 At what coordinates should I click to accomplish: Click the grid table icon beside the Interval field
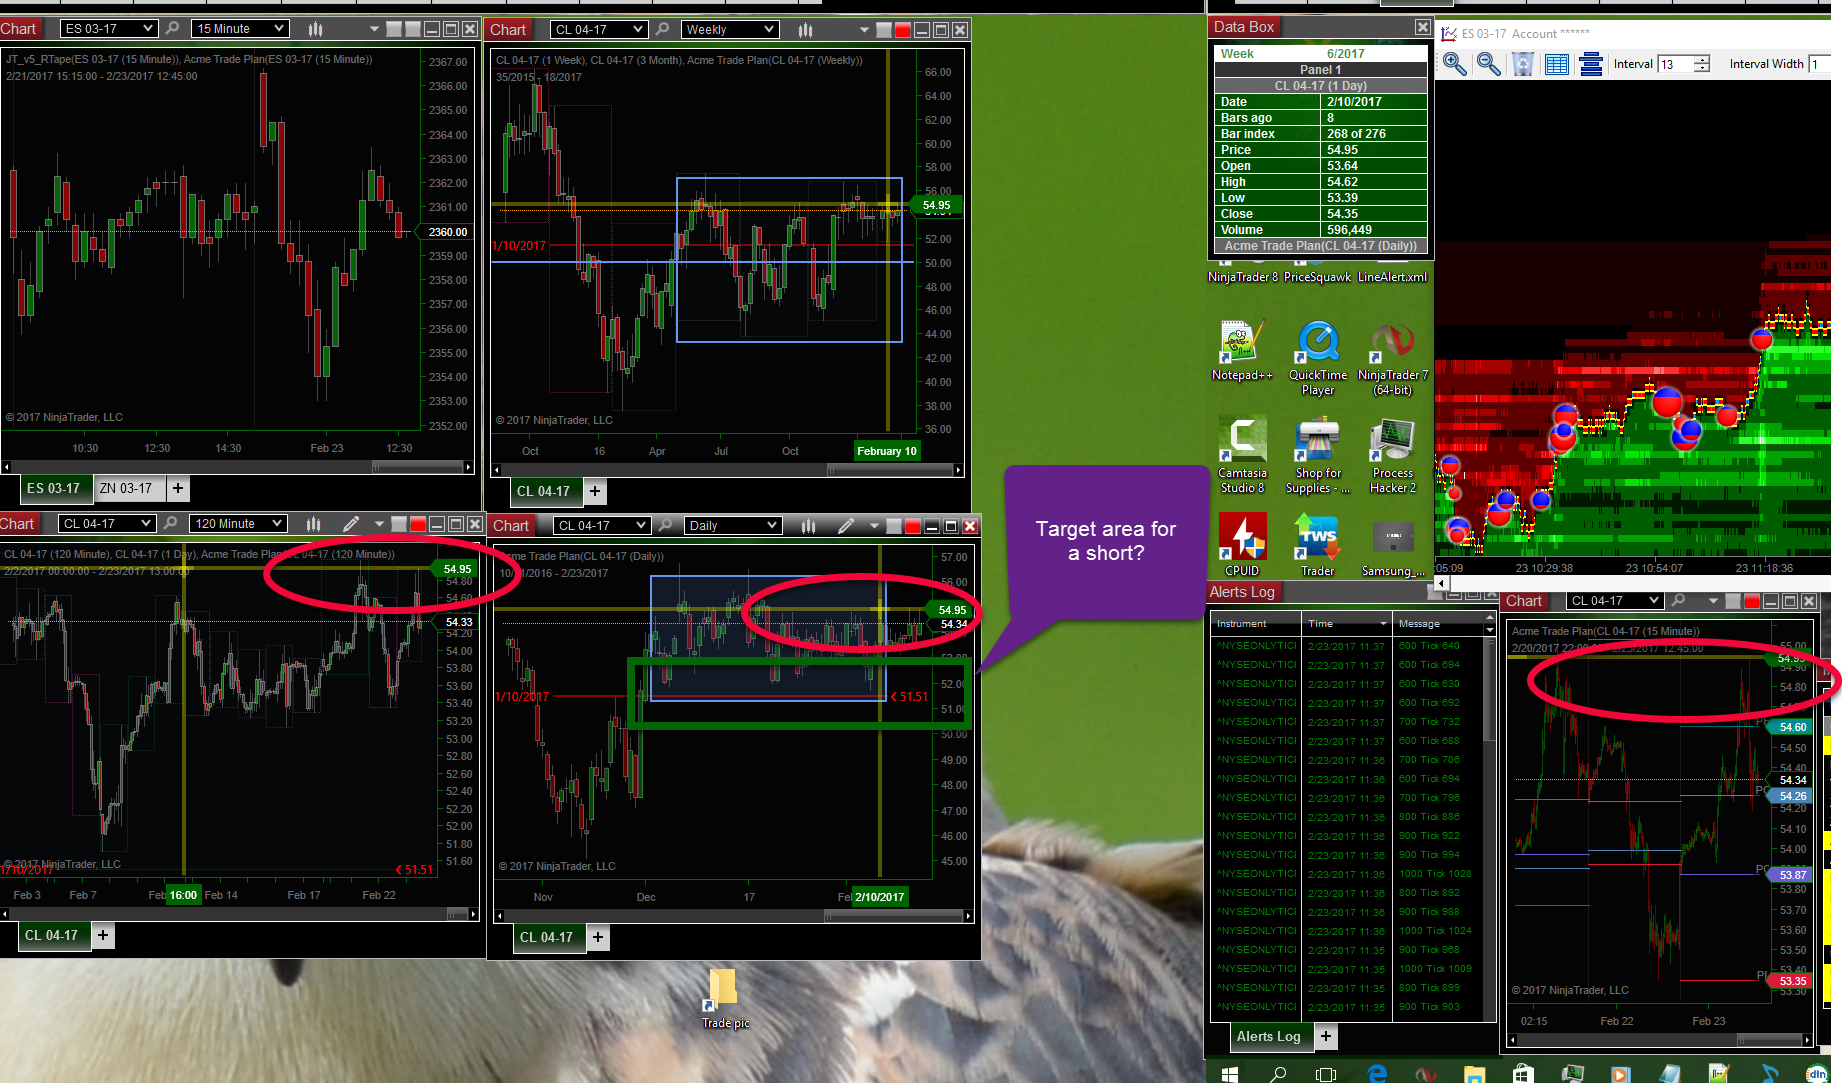[x=1557, y=64]
